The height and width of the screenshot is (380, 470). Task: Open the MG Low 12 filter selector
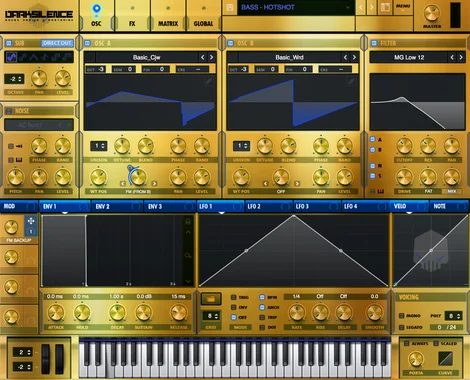409,57
